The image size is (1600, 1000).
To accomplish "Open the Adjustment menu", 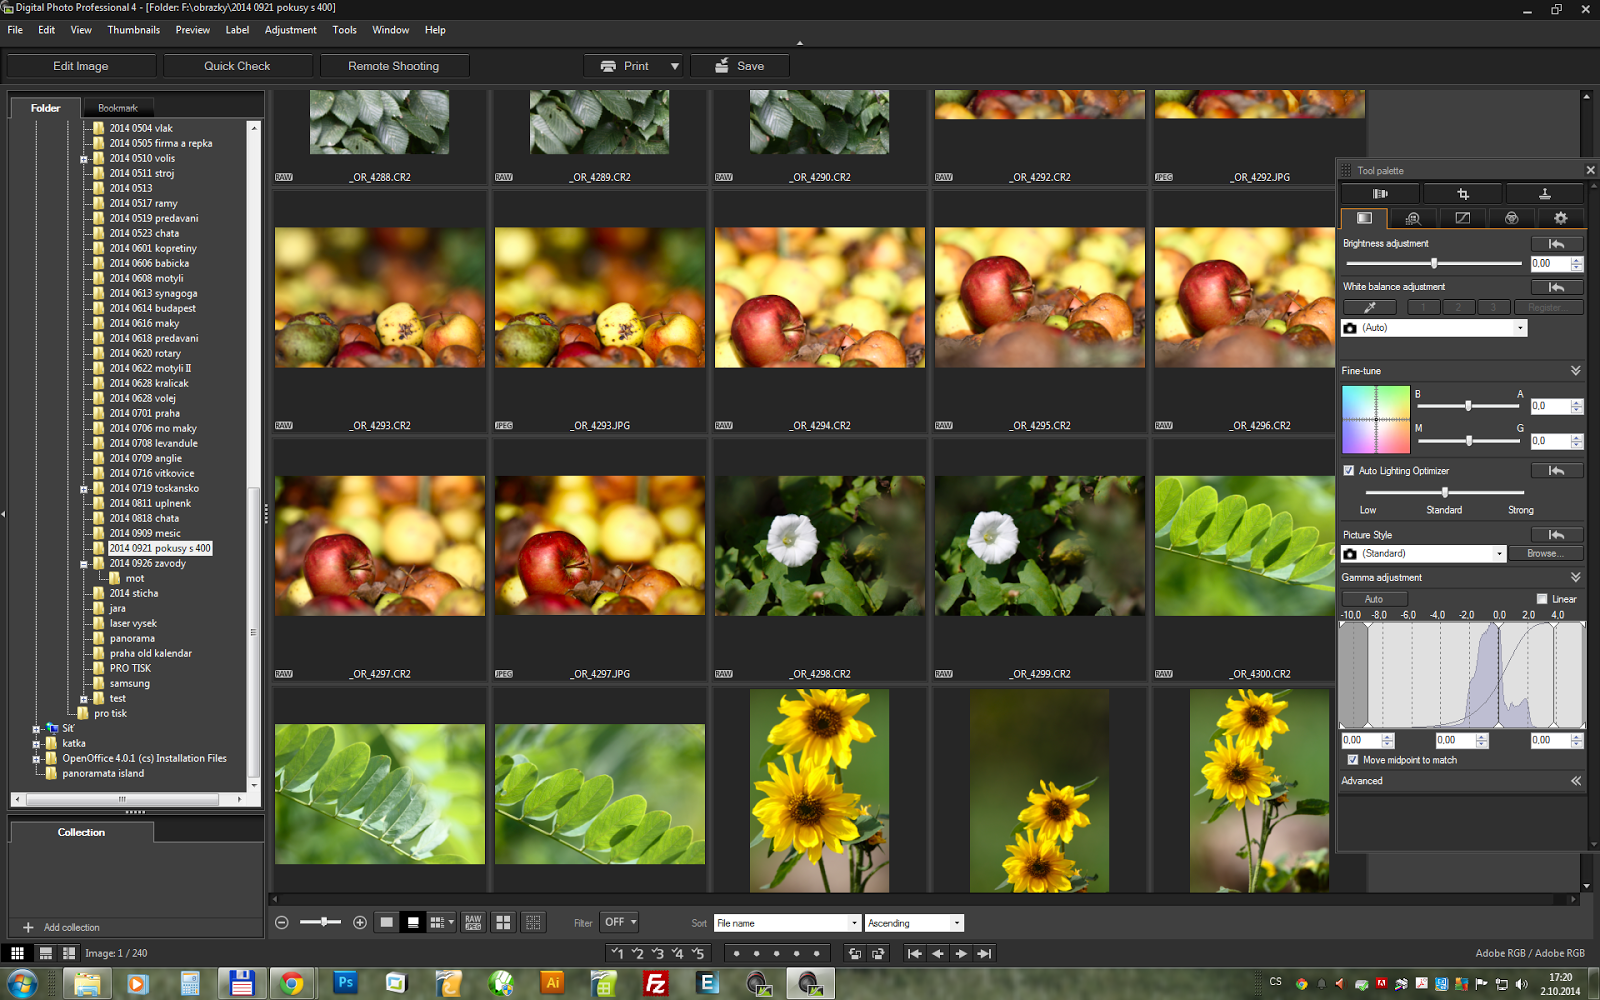I will tap(290, 30).
